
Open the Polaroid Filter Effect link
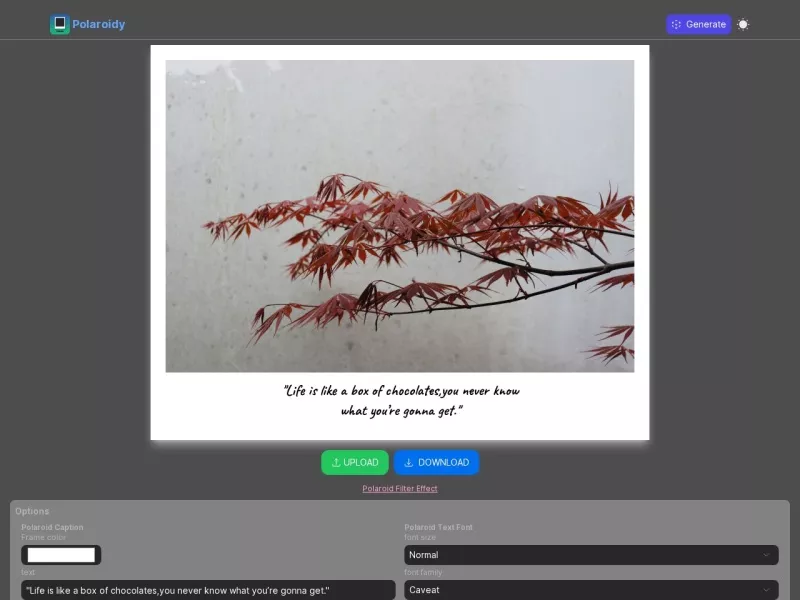(x=399, y=488)
